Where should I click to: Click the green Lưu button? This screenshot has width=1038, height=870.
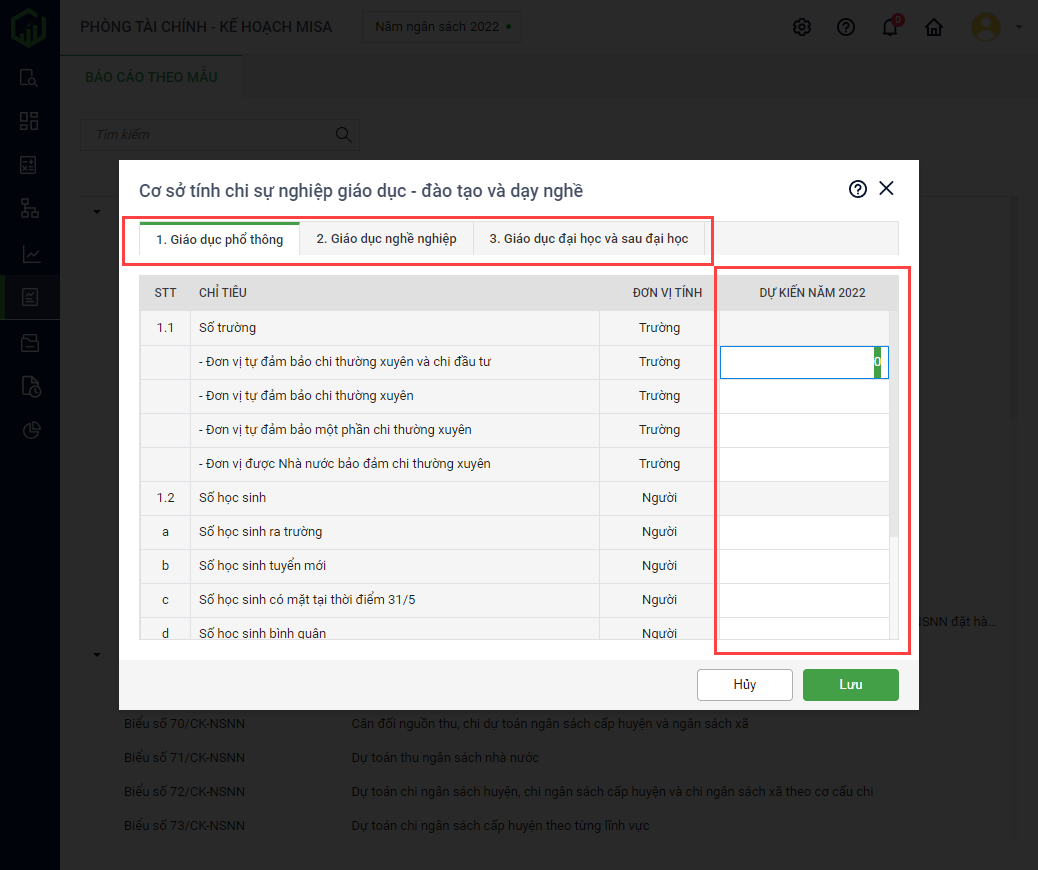850,685
